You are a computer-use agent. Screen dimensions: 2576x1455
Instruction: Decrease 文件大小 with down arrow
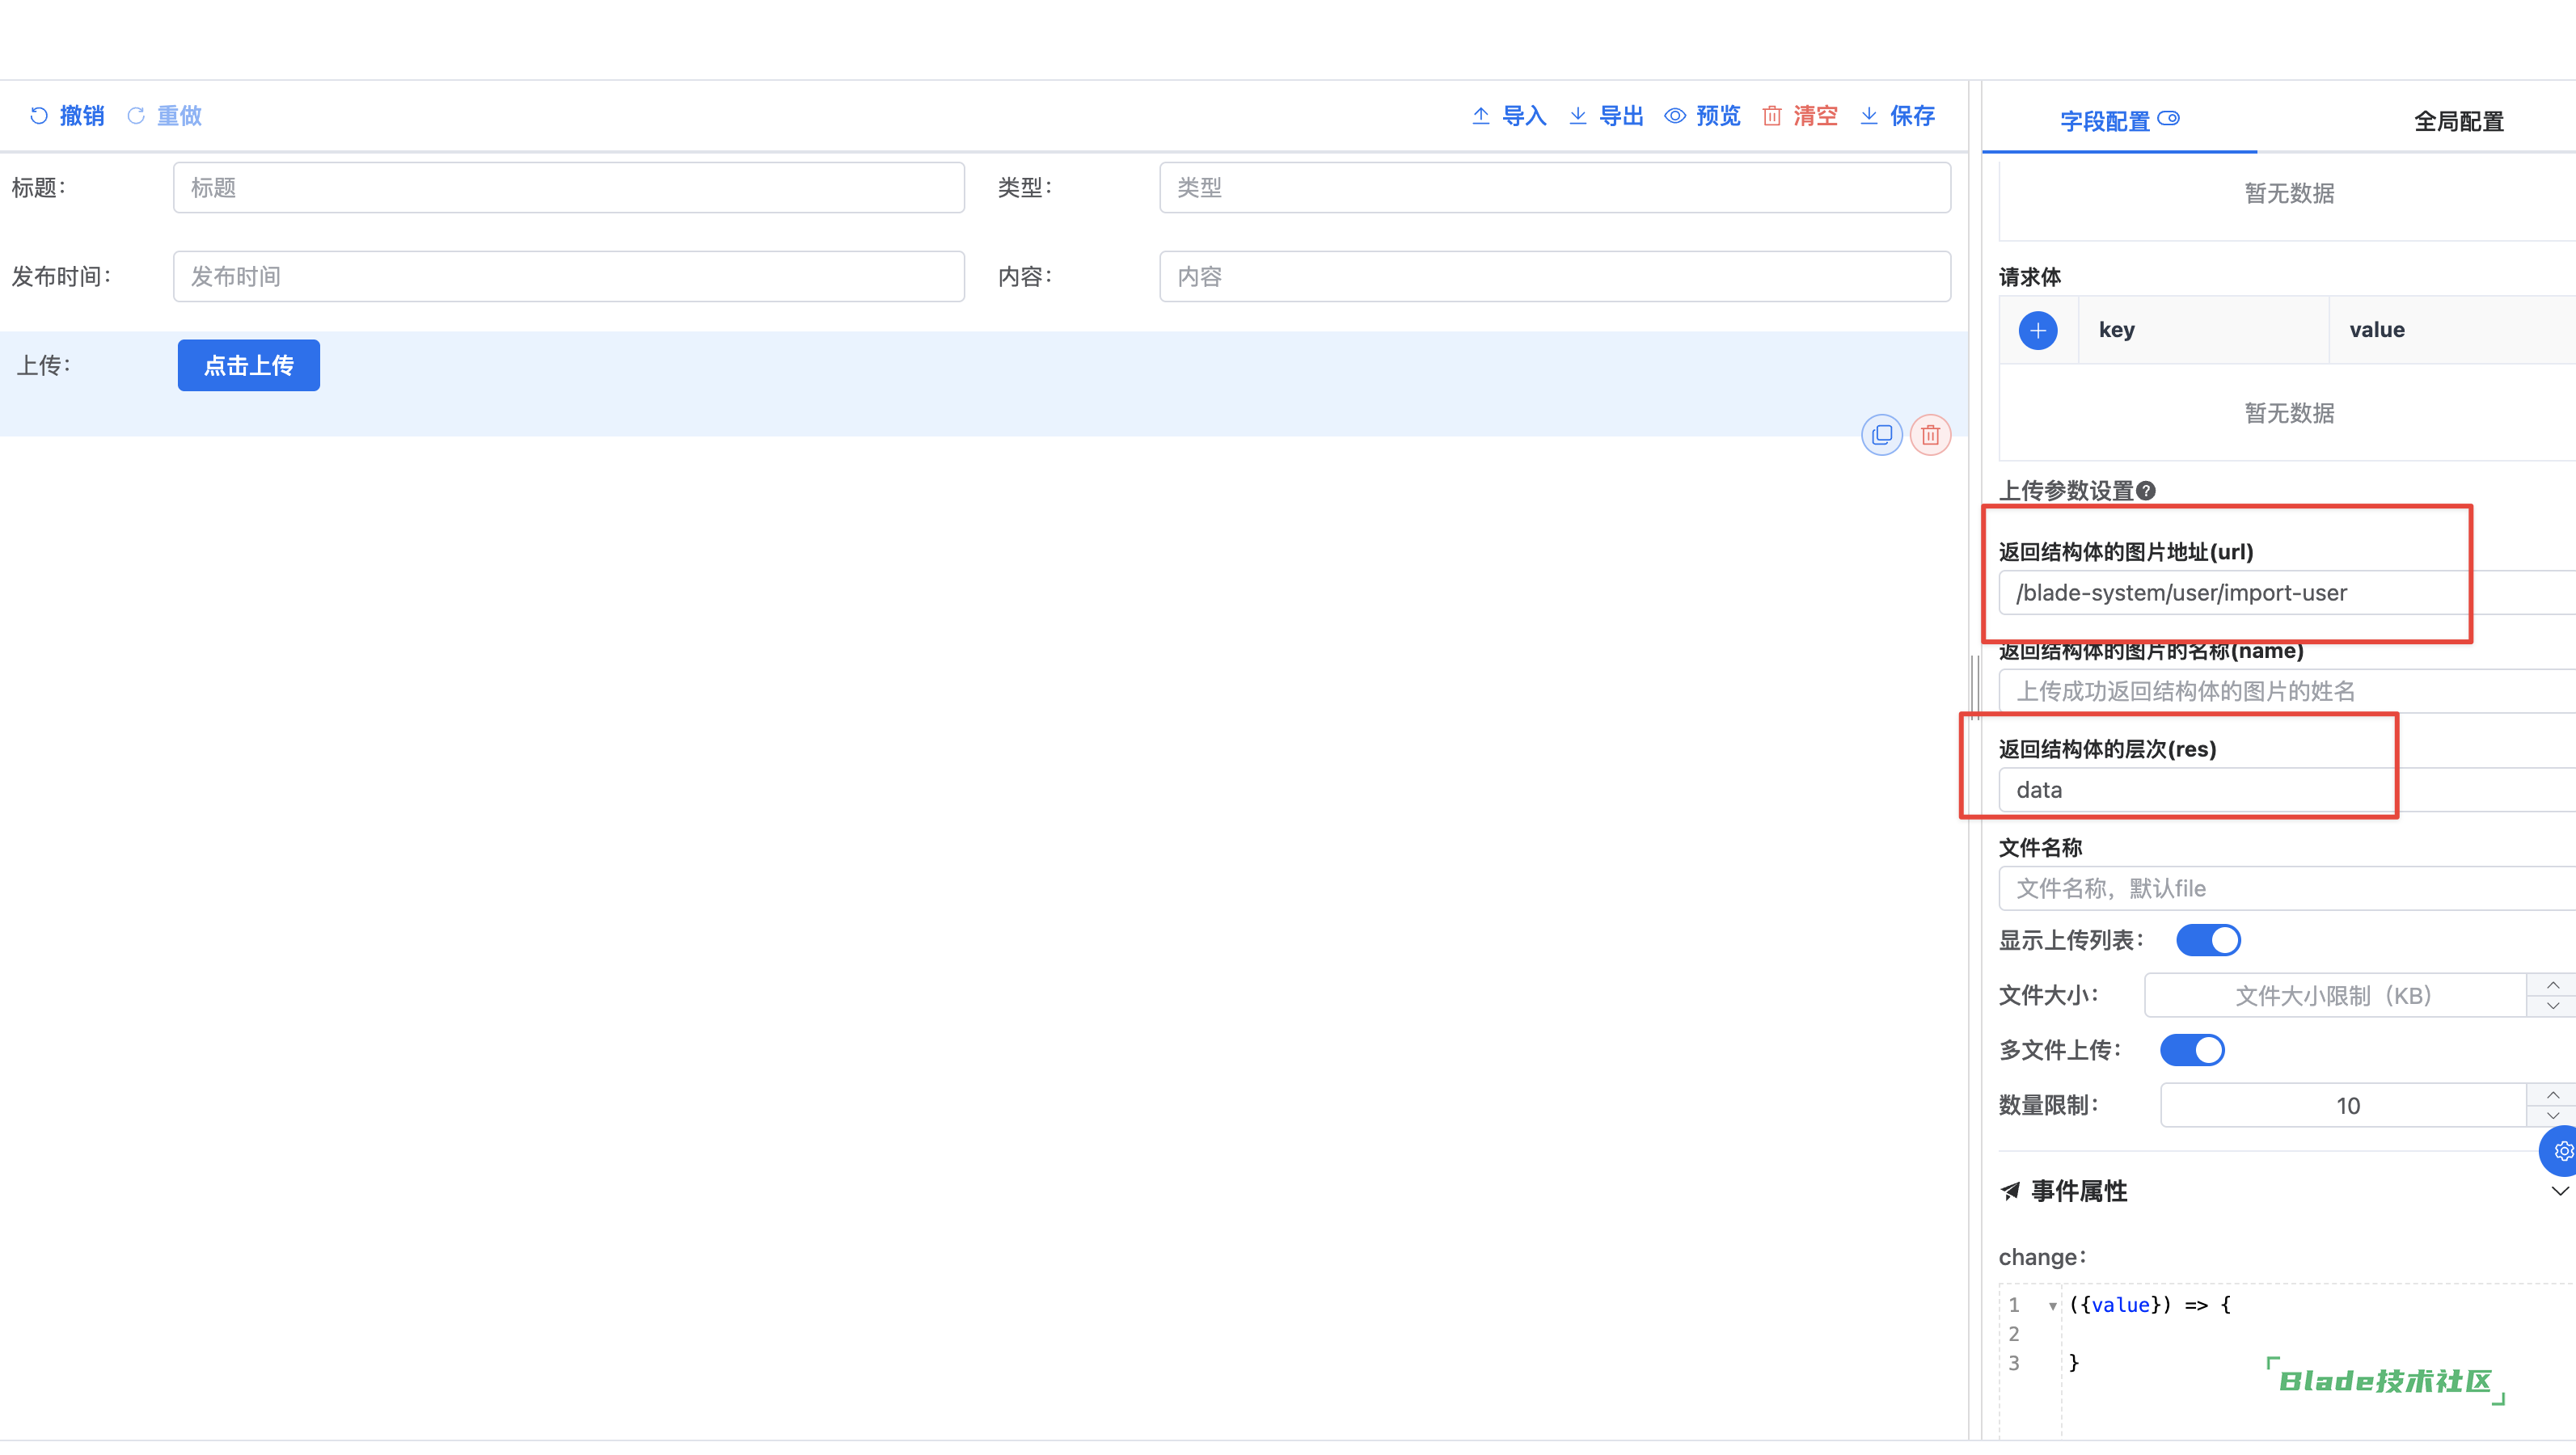click(x=2552, y=1006)
